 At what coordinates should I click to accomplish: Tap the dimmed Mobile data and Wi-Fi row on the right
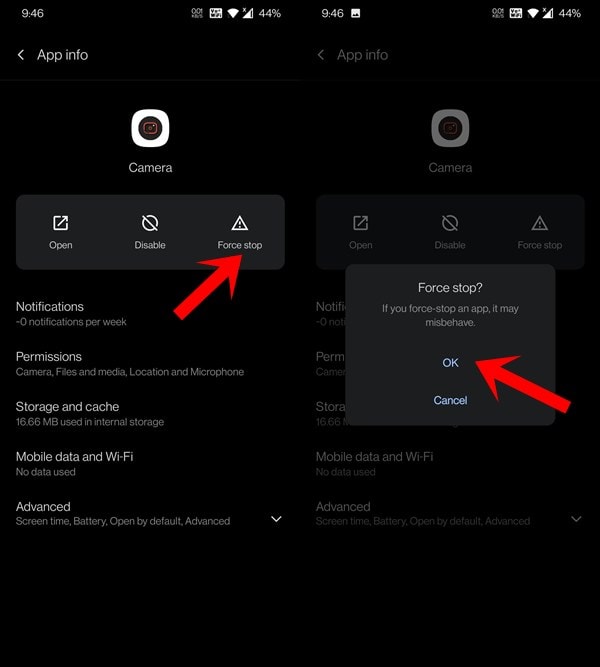[450, 464]
